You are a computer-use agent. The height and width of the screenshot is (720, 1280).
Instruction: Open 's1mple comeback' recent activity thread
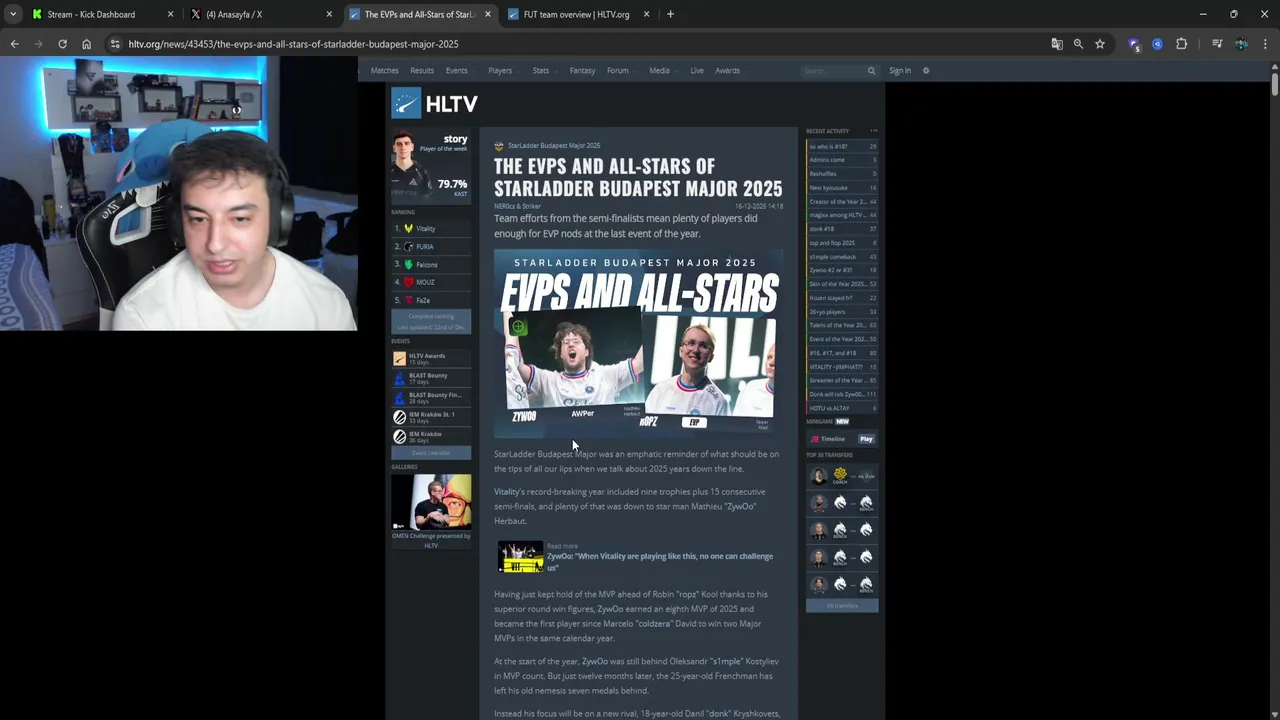(x=842, y=257)
